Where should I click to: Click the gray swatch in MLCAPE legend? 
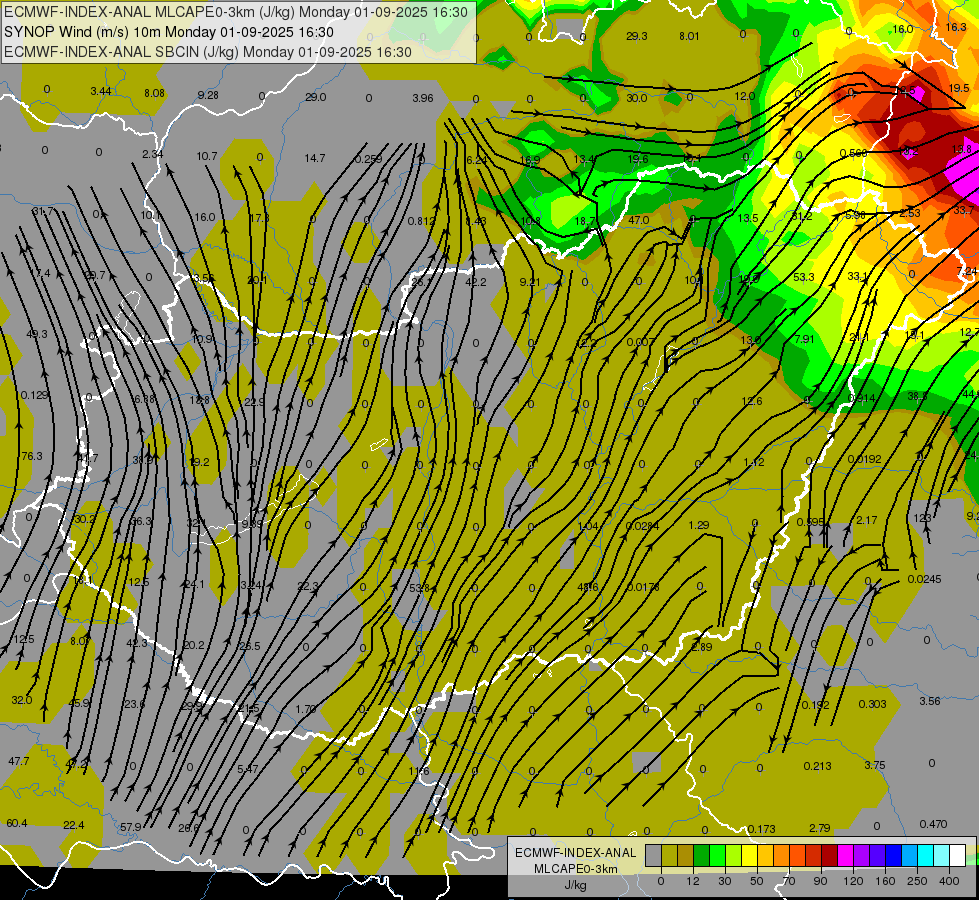coord(654,855)
